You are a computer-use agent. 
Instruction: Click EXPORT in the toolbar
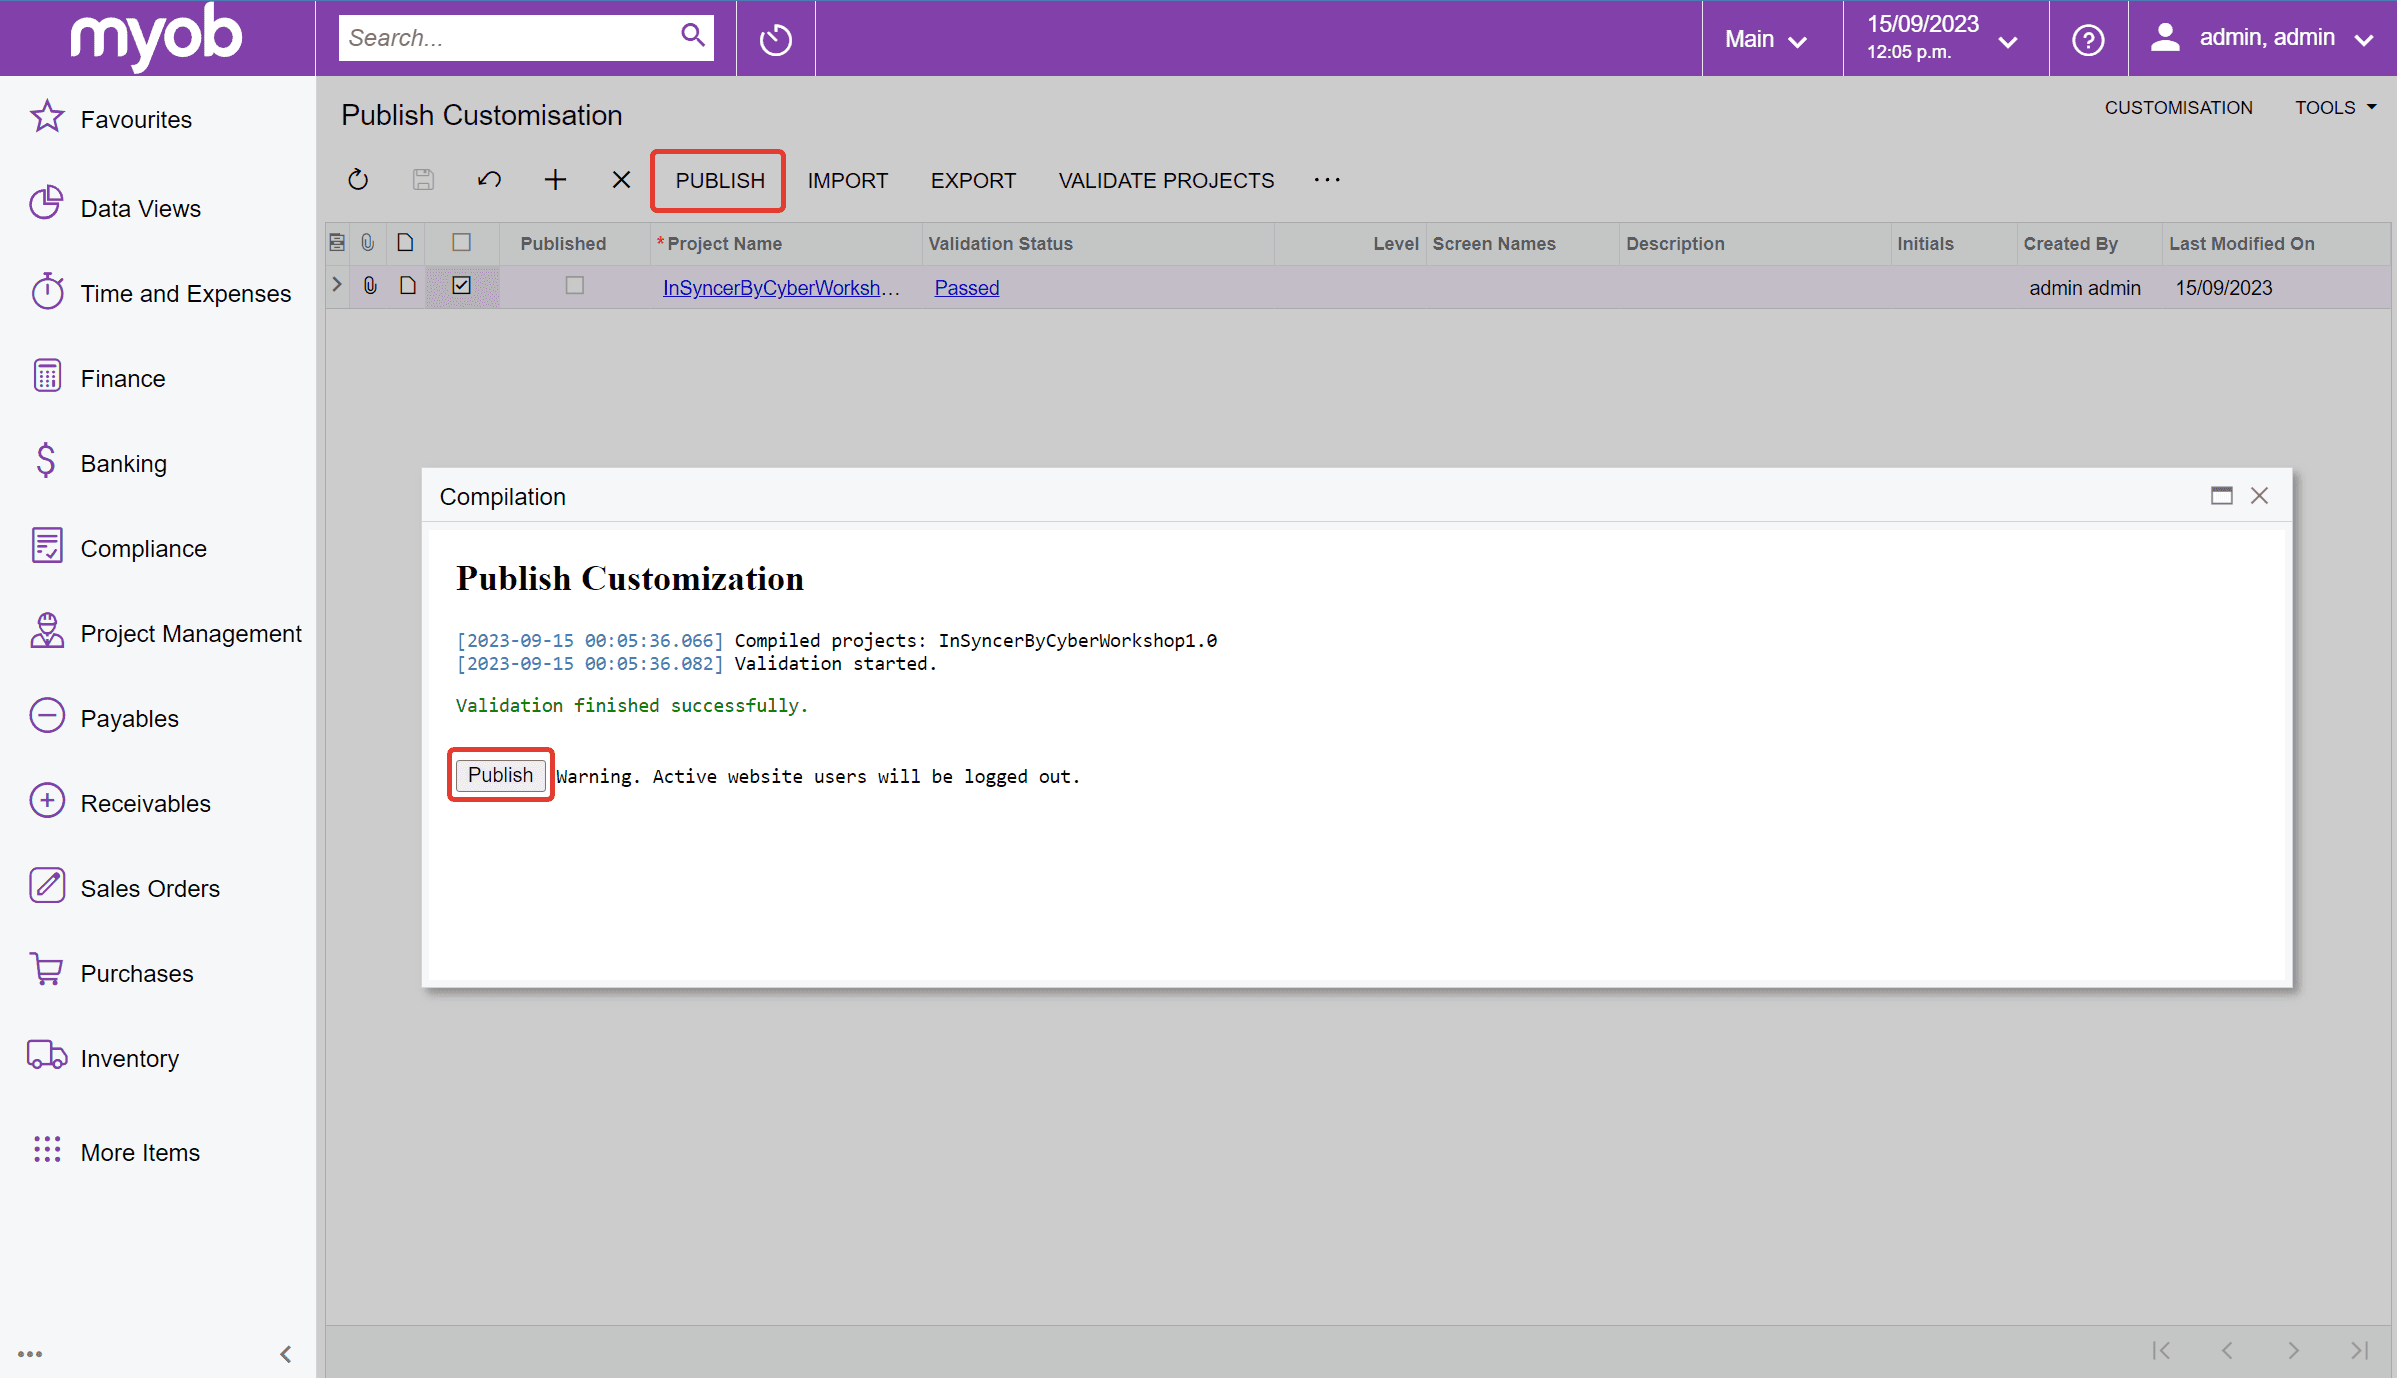[973, 180]
